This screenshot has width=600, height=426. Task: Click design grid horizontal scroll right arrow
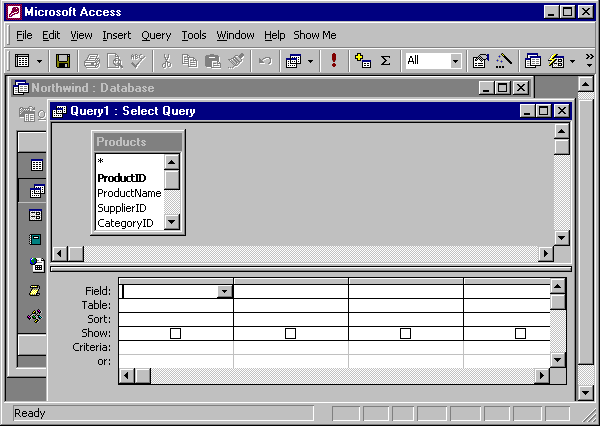(x=542, y=376)
